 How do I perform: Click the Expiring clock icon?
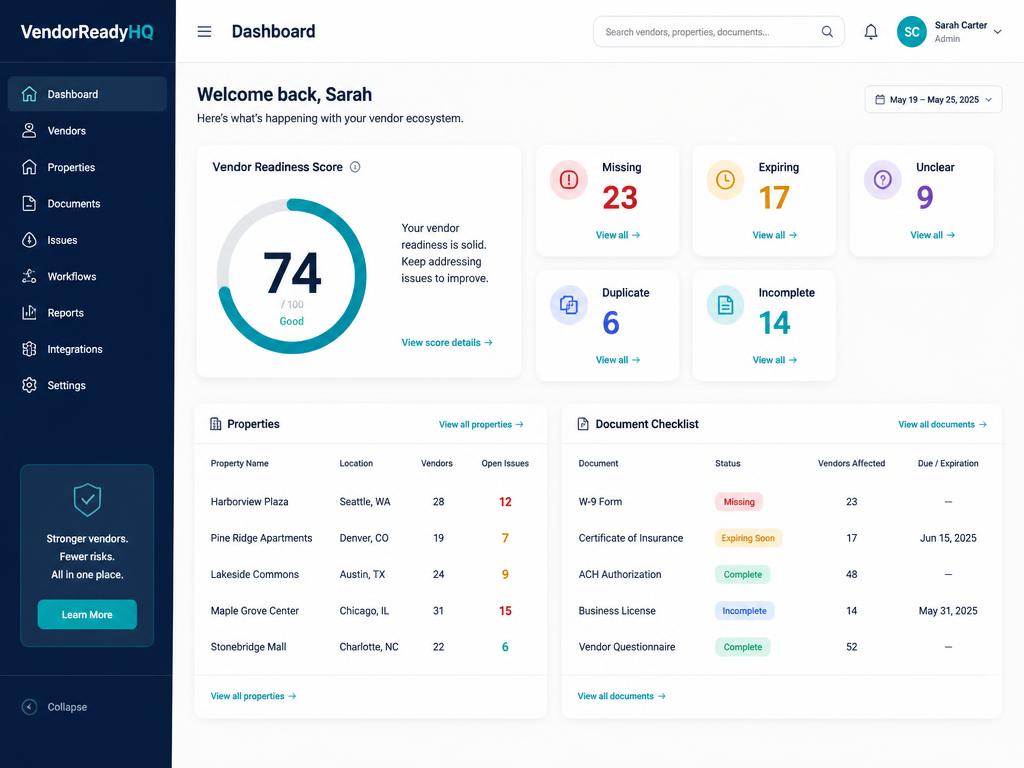725,180
